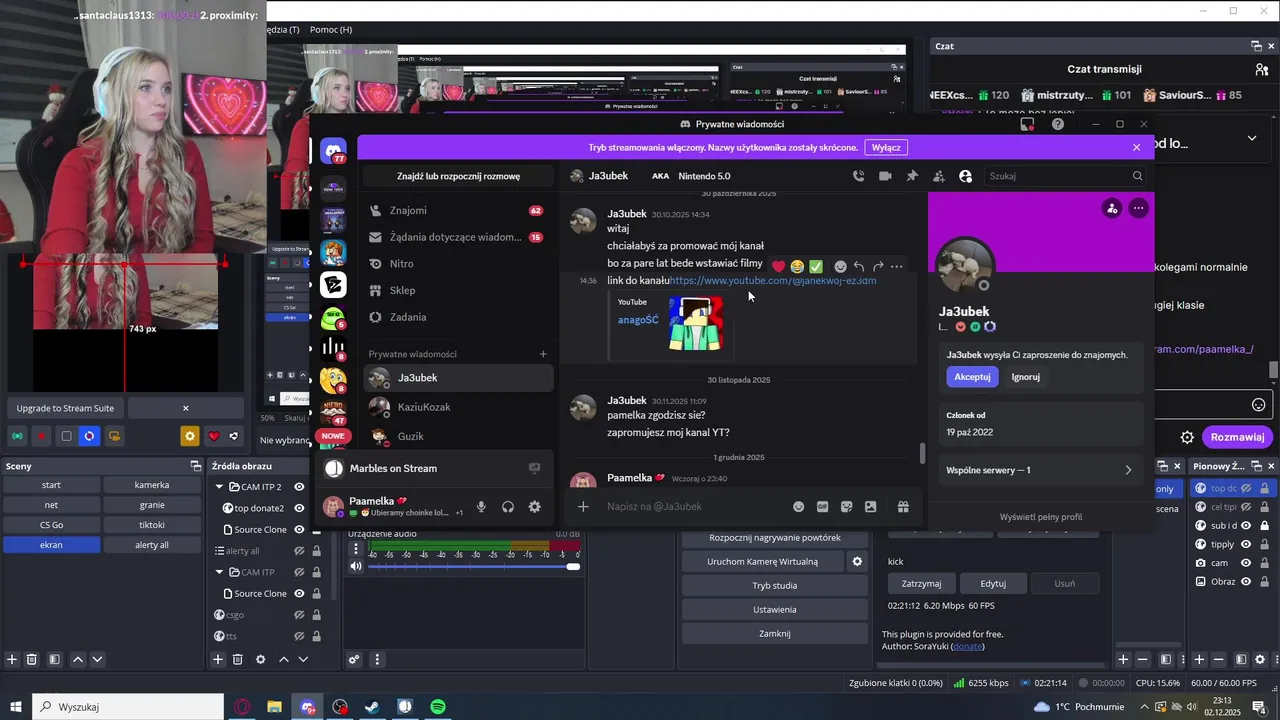Click Wyłącz on streamer mode banner
Viewport: 1280px width, 720px height.
click(x=886, y=147)
